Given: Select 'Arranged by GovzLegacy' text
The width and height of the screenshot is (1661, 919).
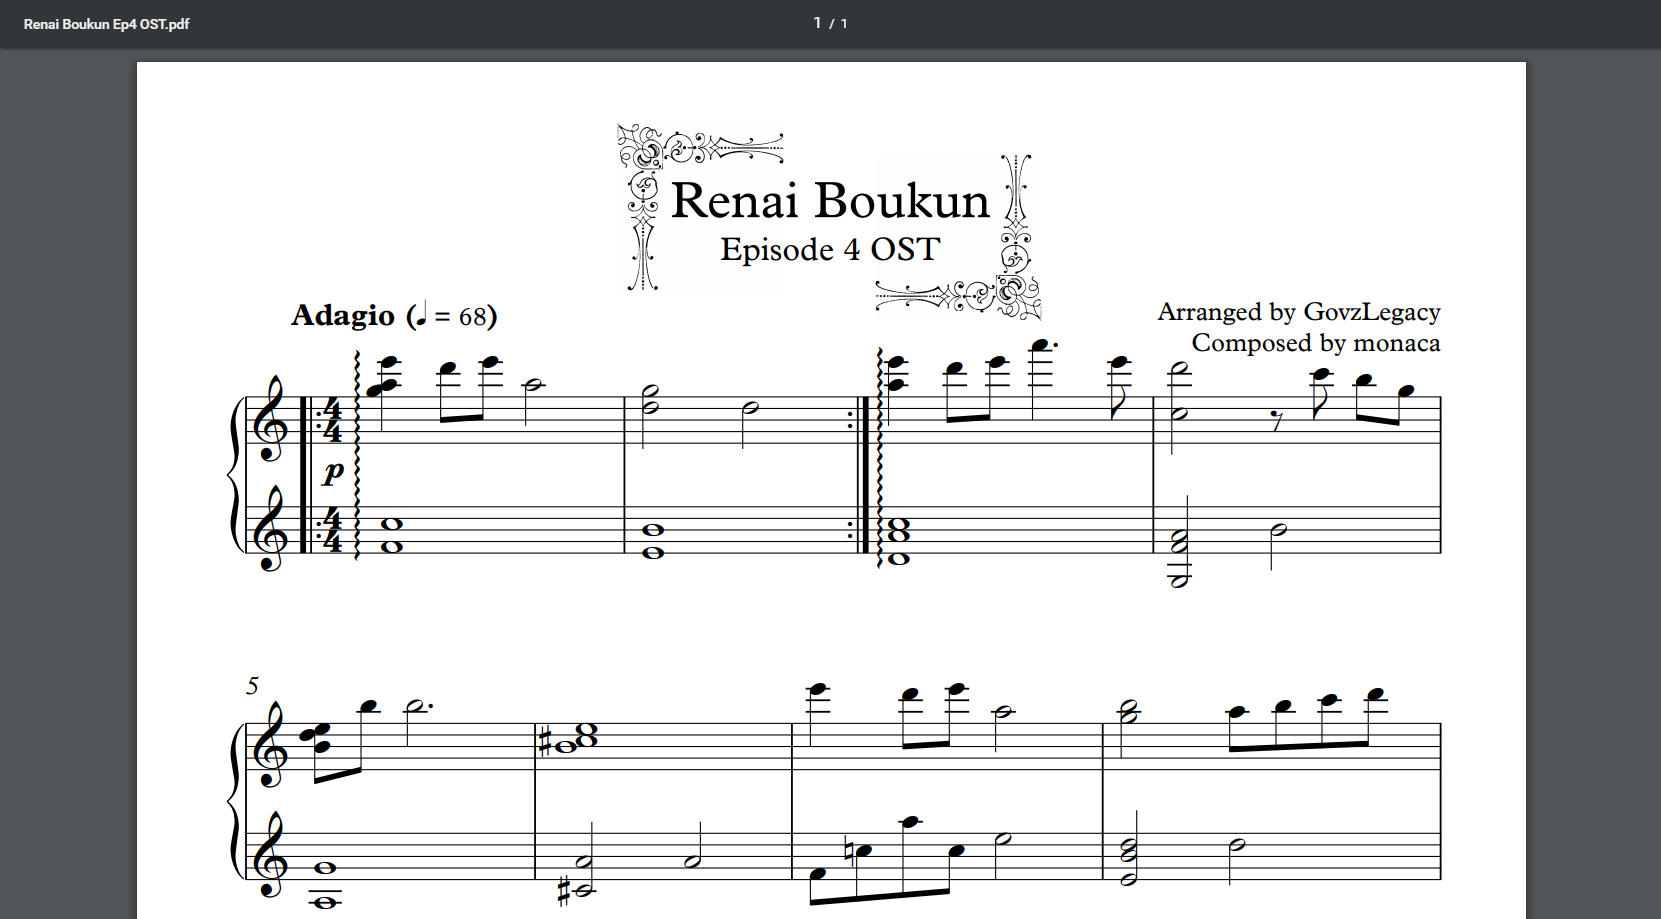Looking at the screenshot, I should 1298,312.
